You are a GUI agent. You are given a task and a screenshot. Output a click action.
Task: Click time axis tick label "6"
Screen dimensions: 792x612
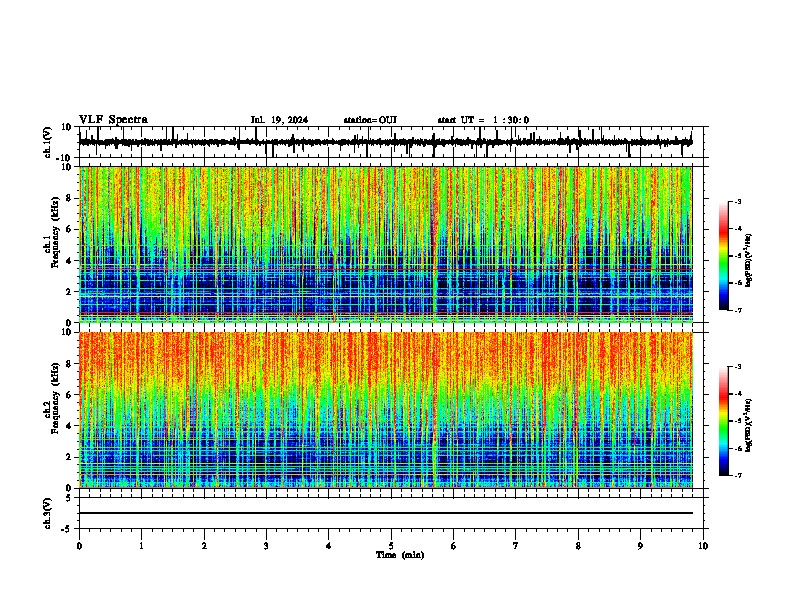tap(454, 546)
